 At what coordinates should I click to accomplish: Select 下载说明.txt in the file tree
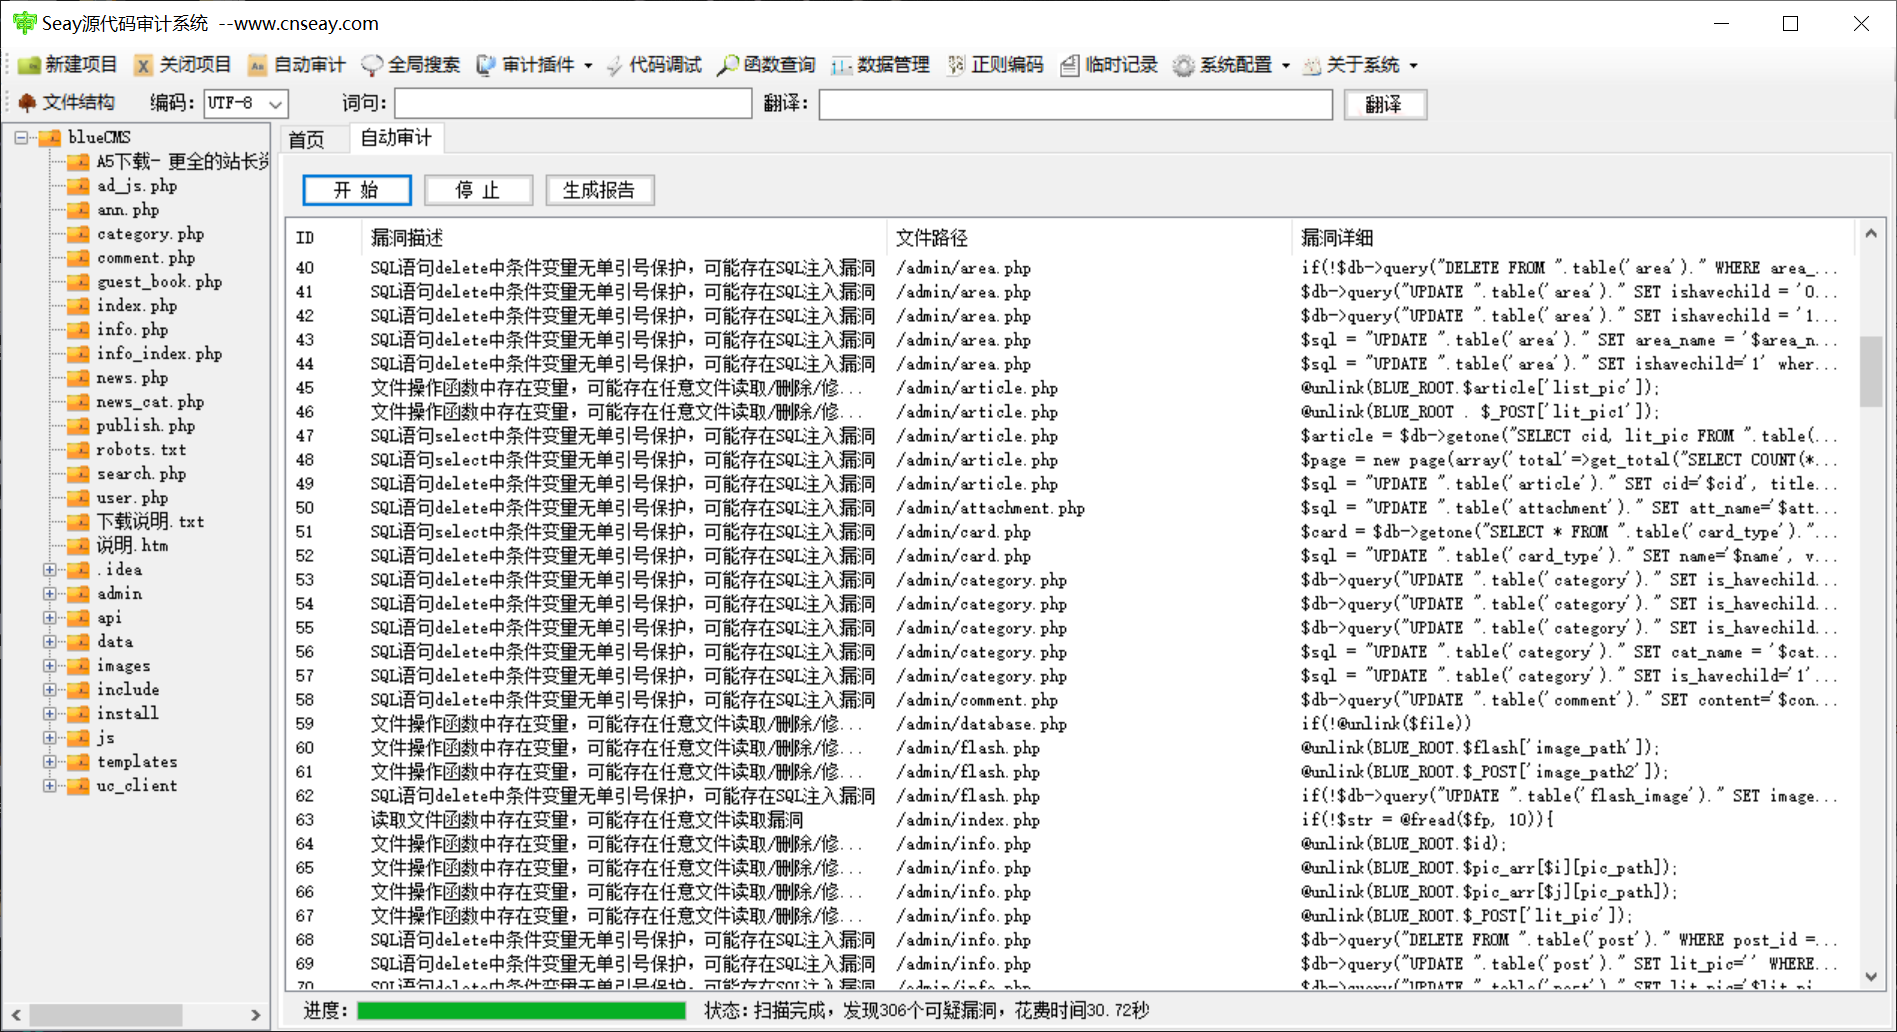click(150, 522)
